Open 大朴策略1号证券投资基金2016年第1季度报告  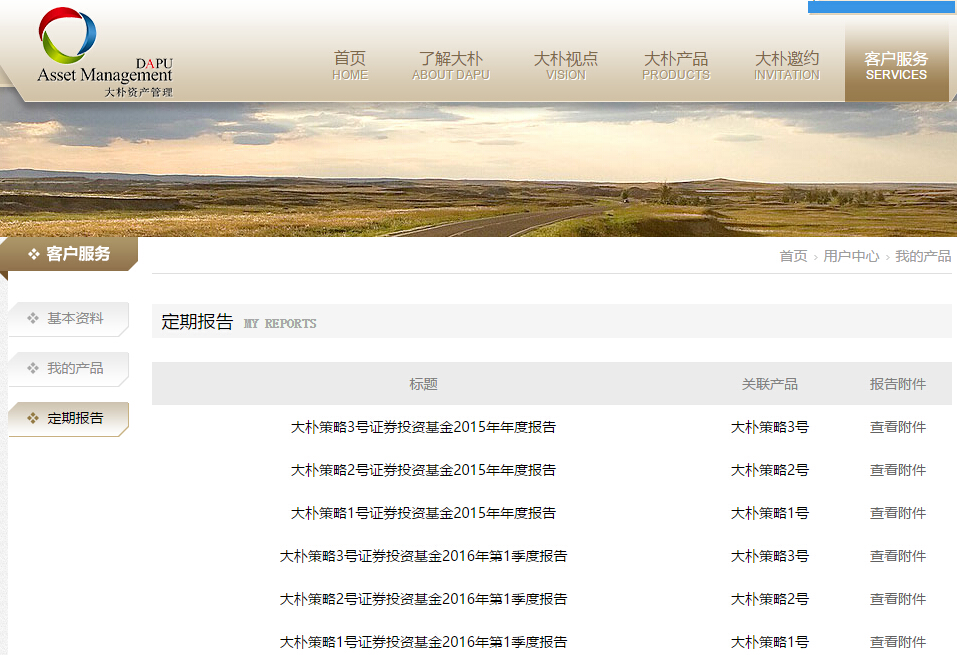click(x=424, y=642)
